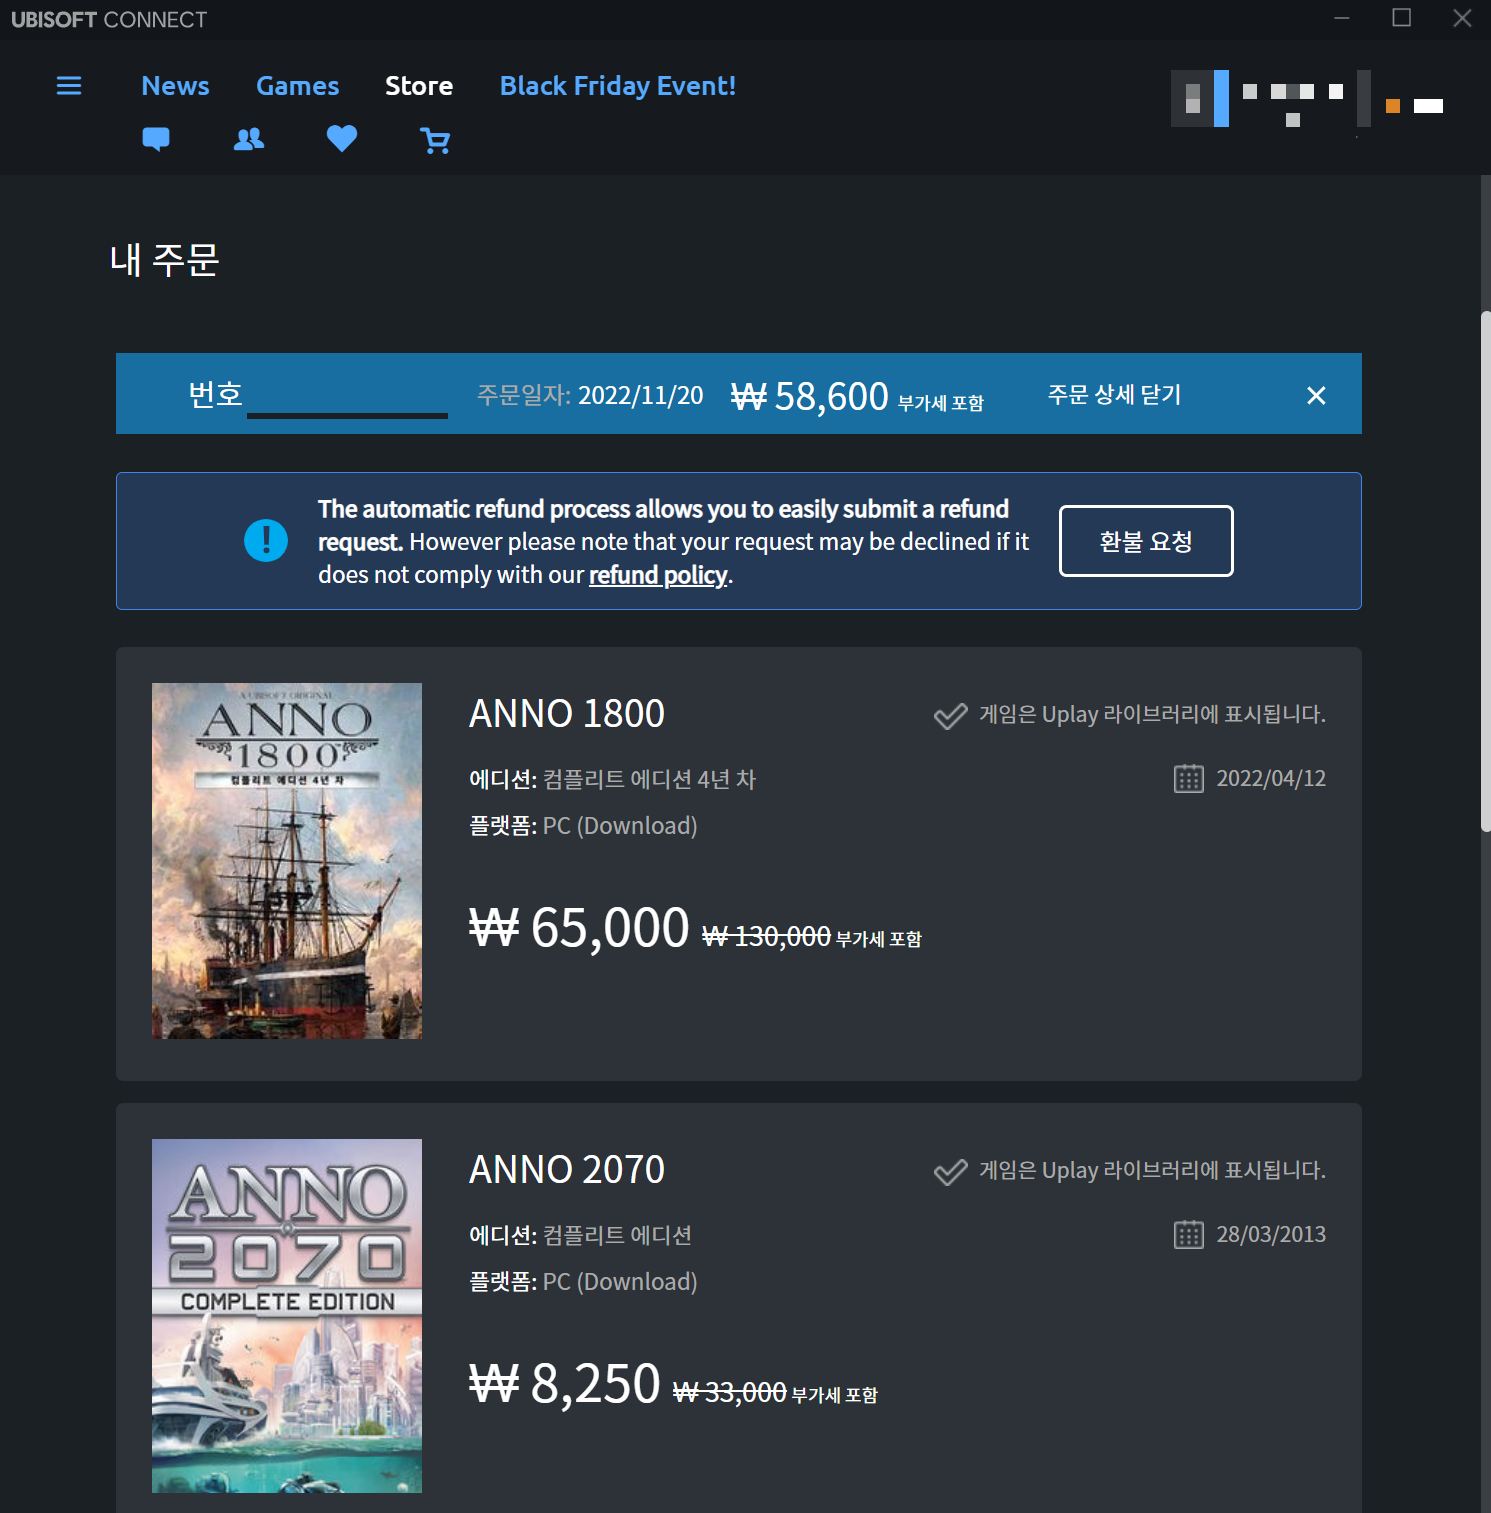Viewport: 1491px width, 1513px height.
Task: Open the Black Friday Event! tab
Action: [x=618, y=86]
